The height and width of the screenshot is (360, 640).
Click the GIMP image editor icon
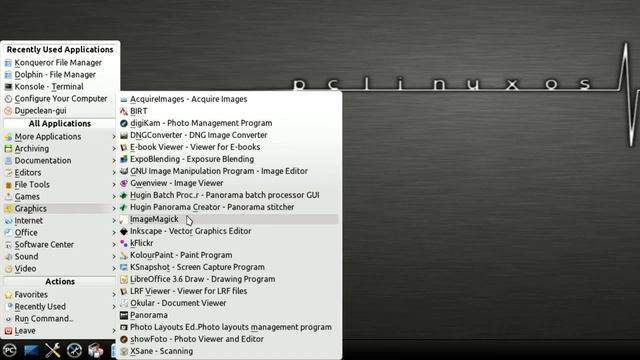pyautogui.click(x=124, y=171)
